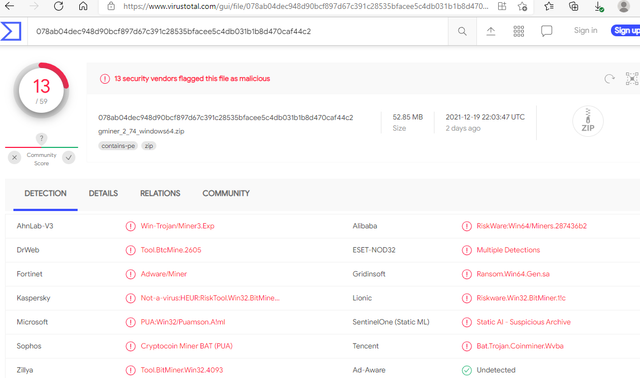Click Ransom.Win64.Gen.sa Gridinsoft result

click(x=513, y=274)
